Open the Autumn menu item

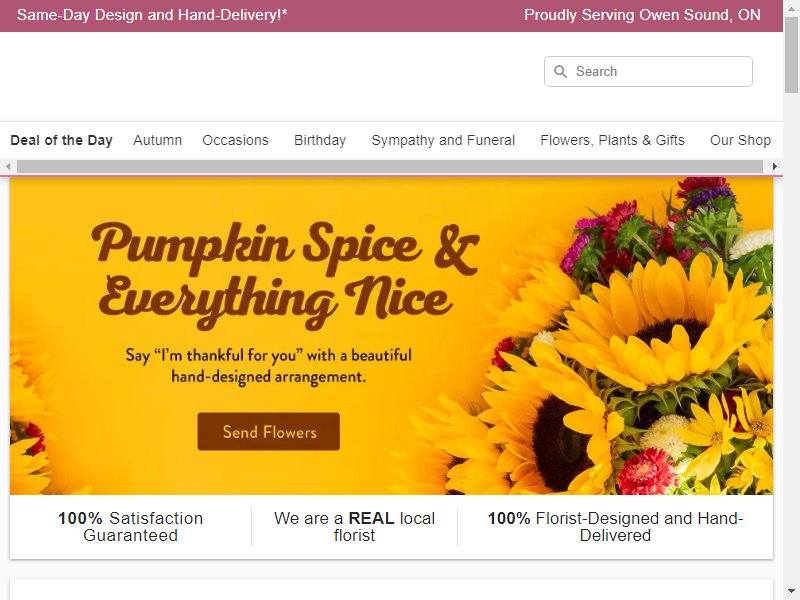point(157,140)
